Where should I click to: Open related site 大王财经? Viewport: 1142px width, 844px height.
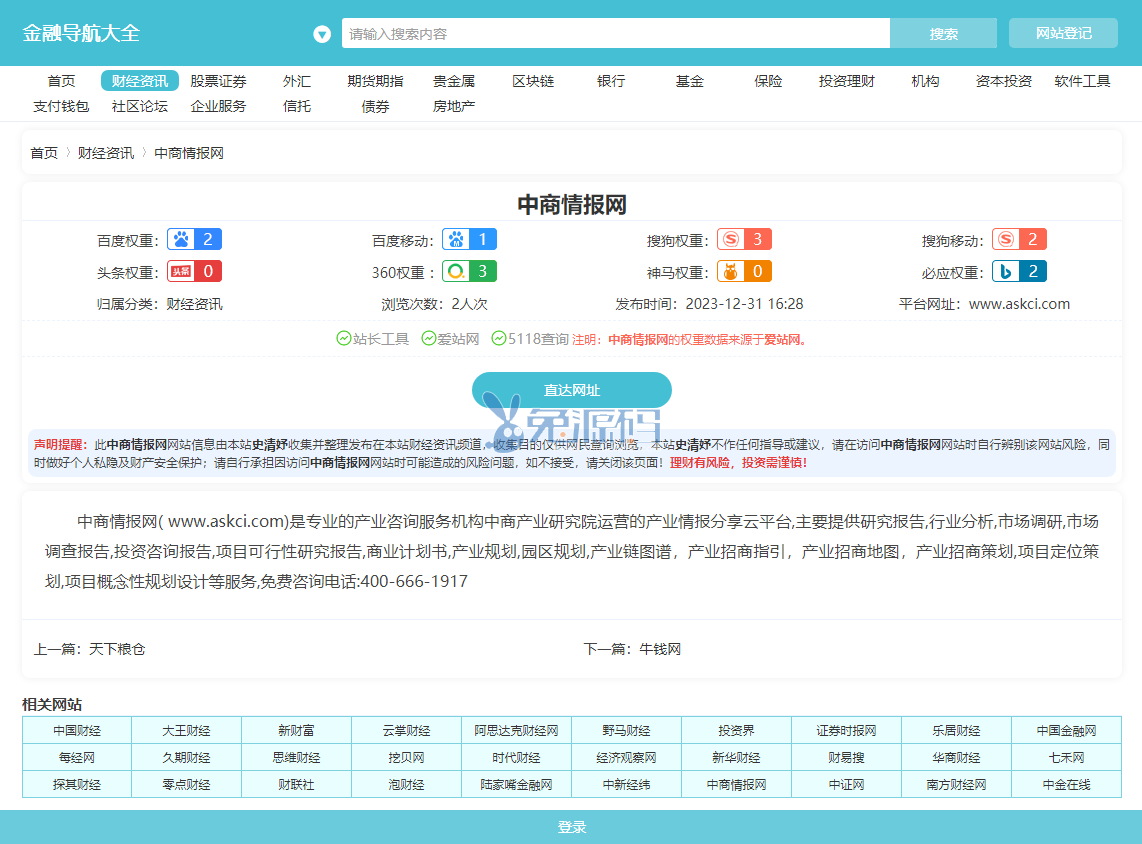(x=186, y=730)
